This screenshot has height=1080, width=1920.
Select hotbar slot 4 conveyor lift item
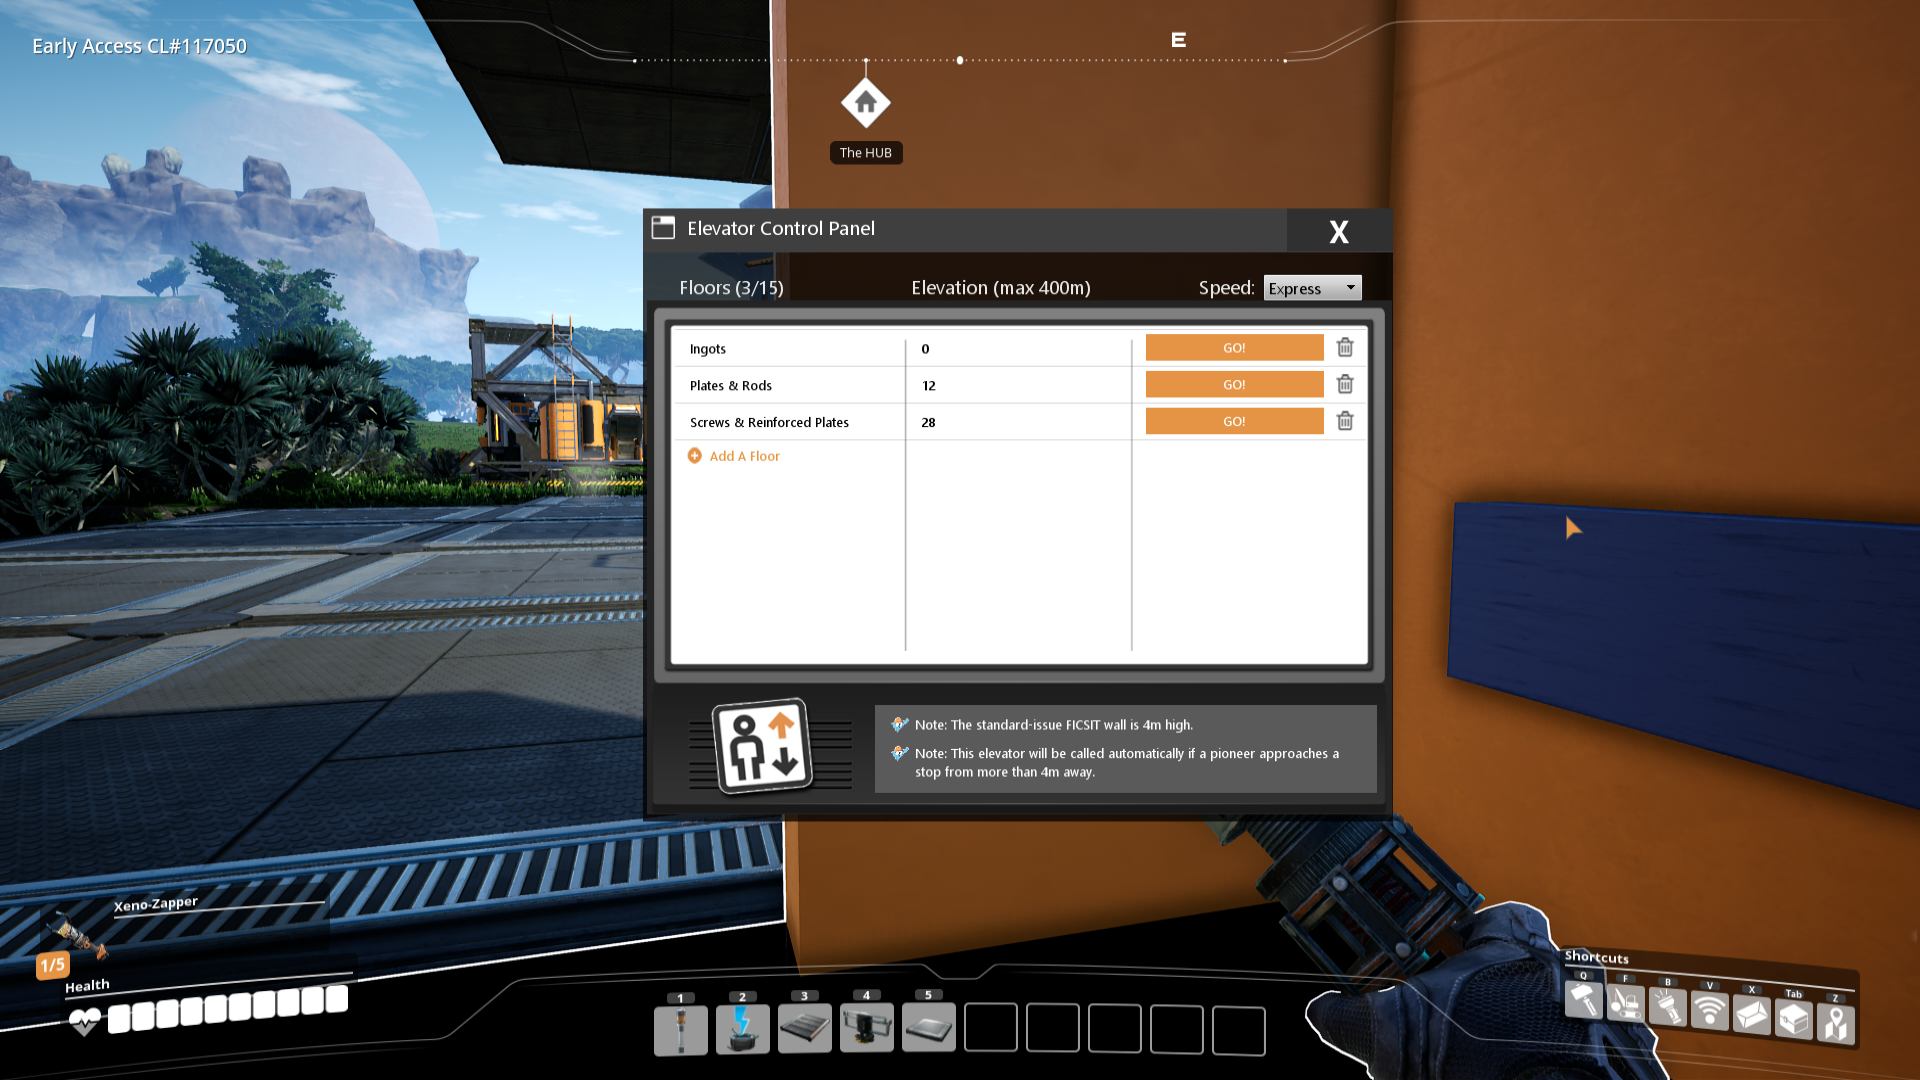pos(867,1027)
